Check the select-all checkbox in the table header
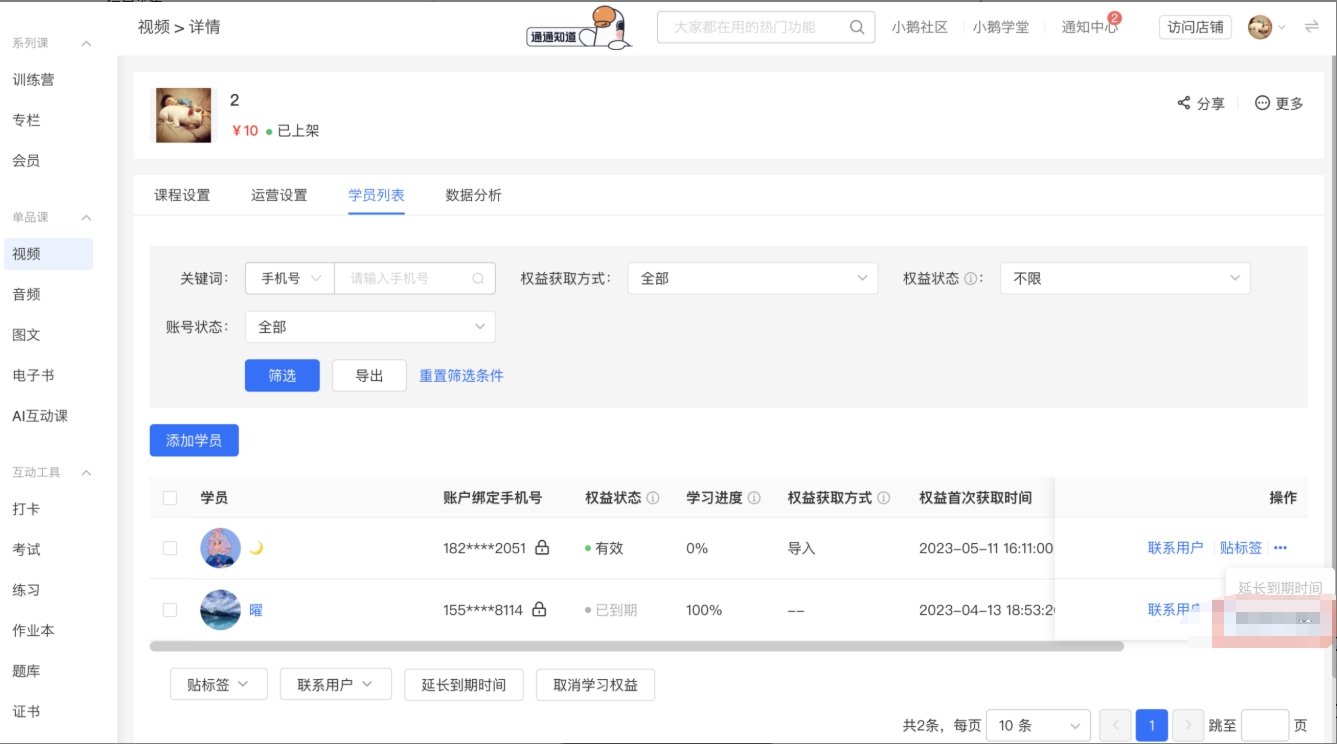The width and height of the screenshot is (1337, 744). 171,497
